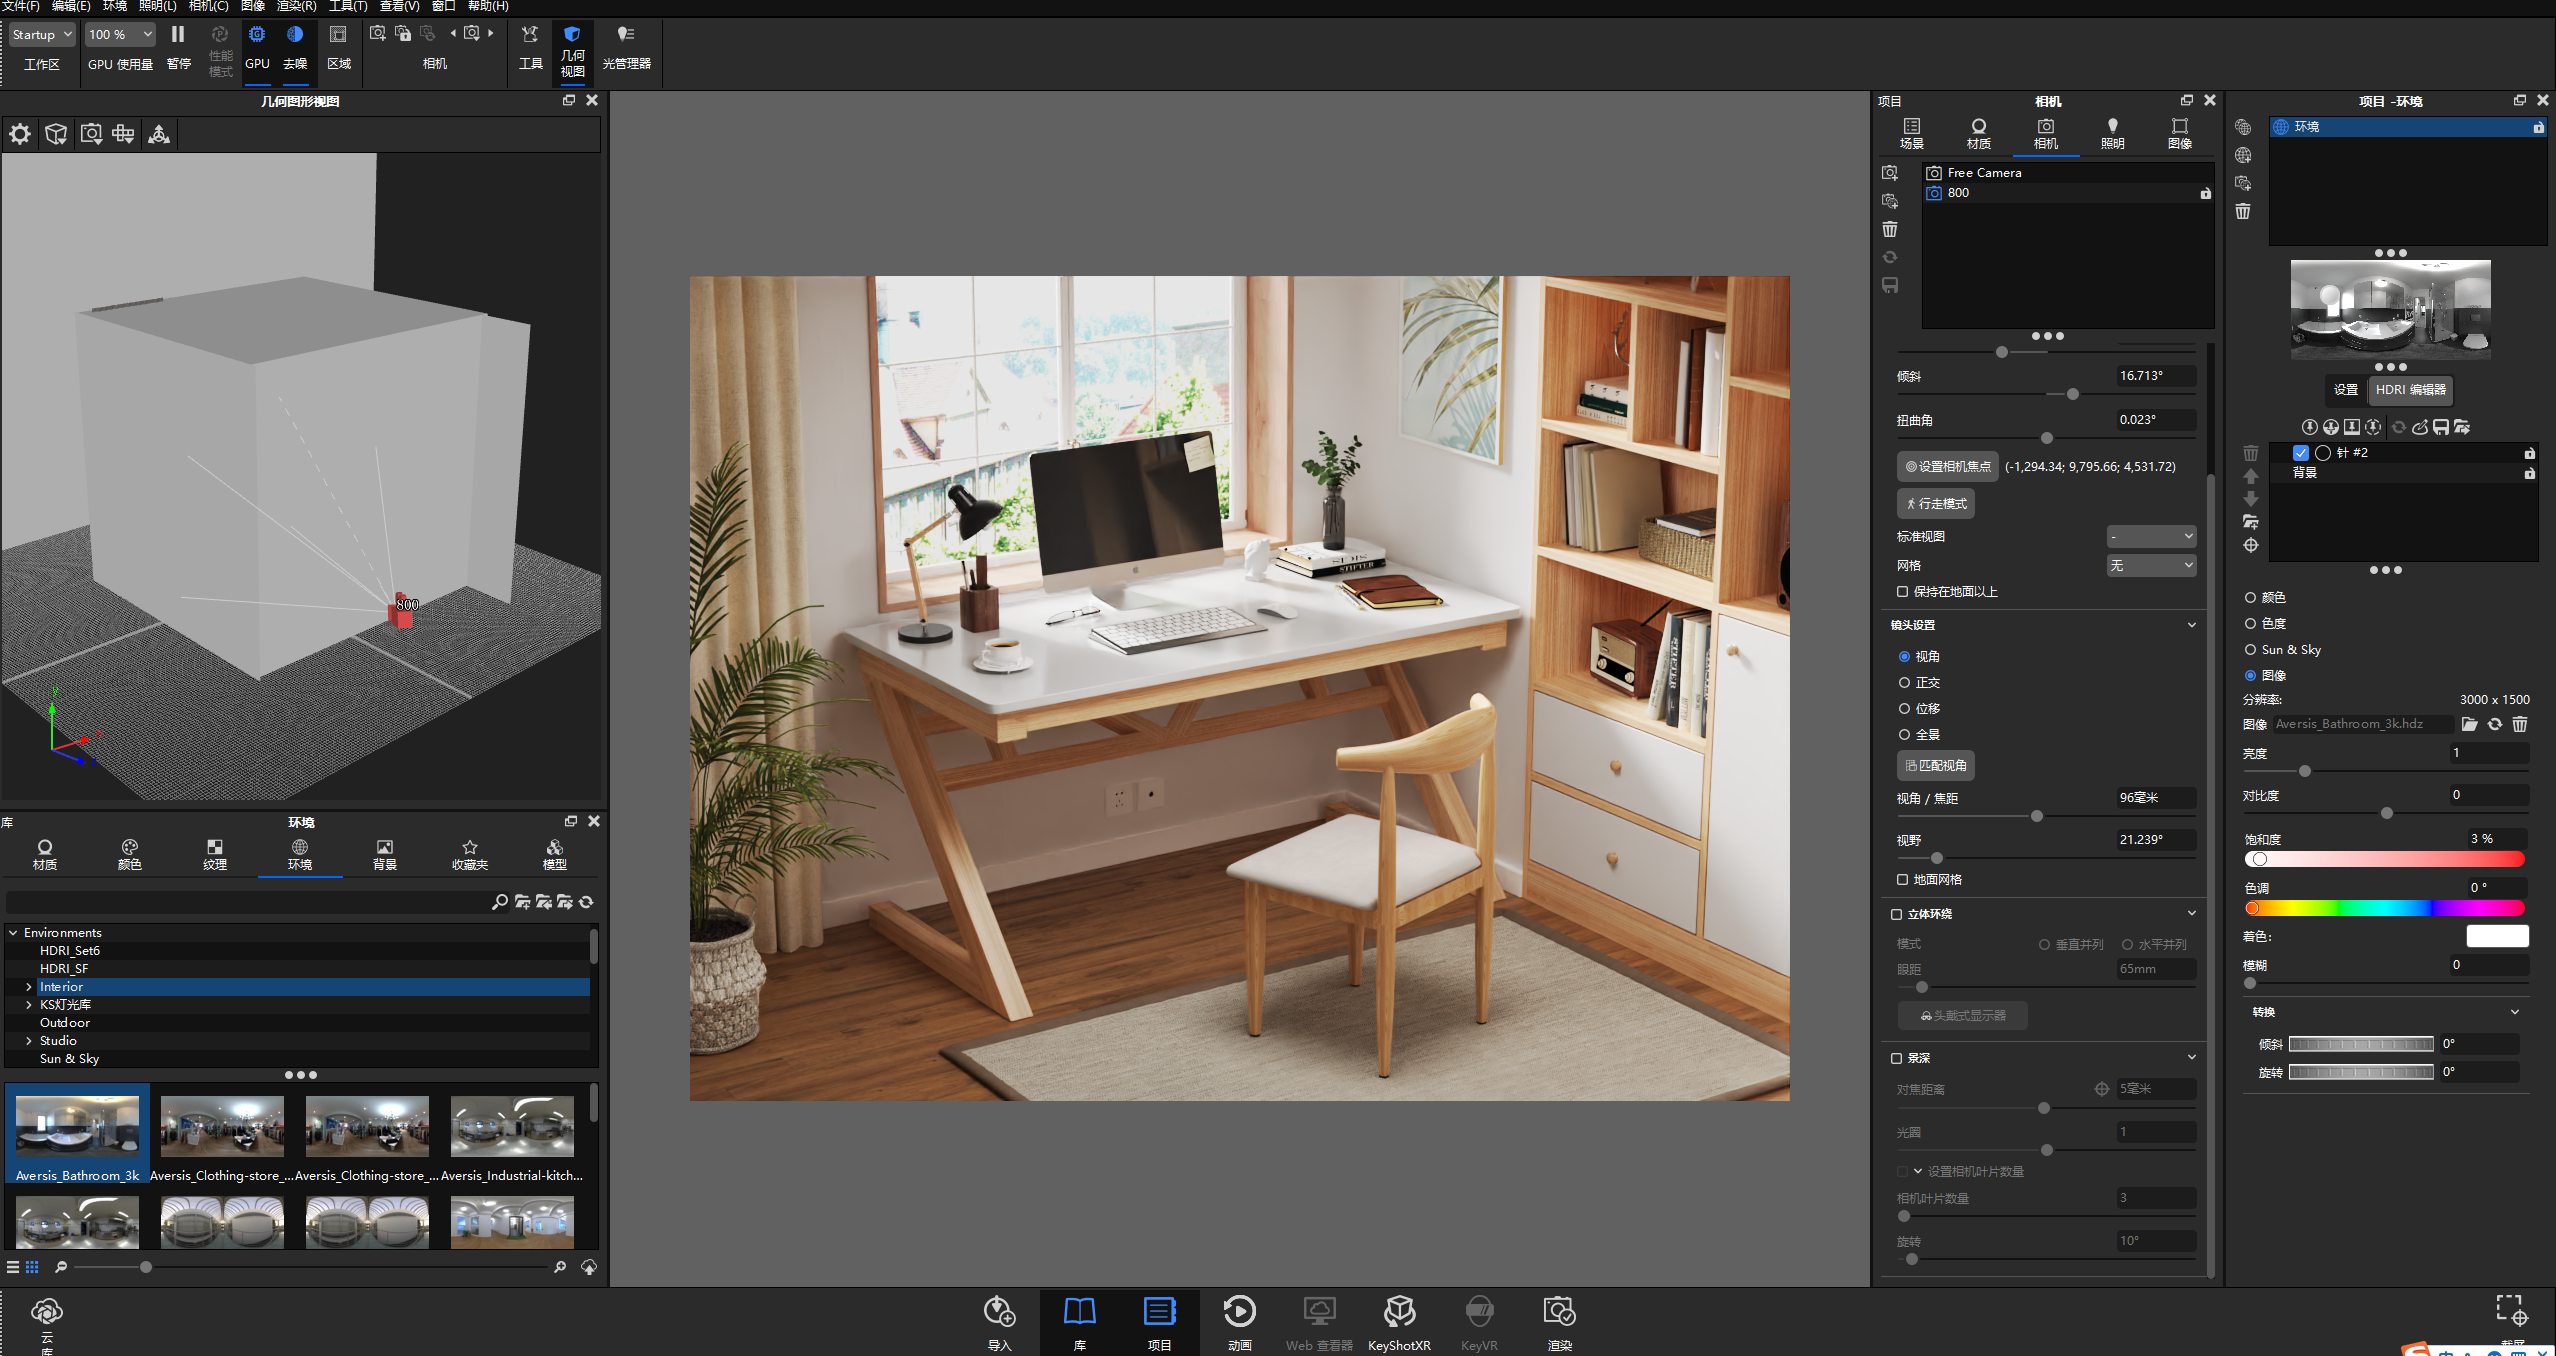Expand Studio folder arrow
Viewport: 2556px width, 1356px height.
[x=28, y=1041]
